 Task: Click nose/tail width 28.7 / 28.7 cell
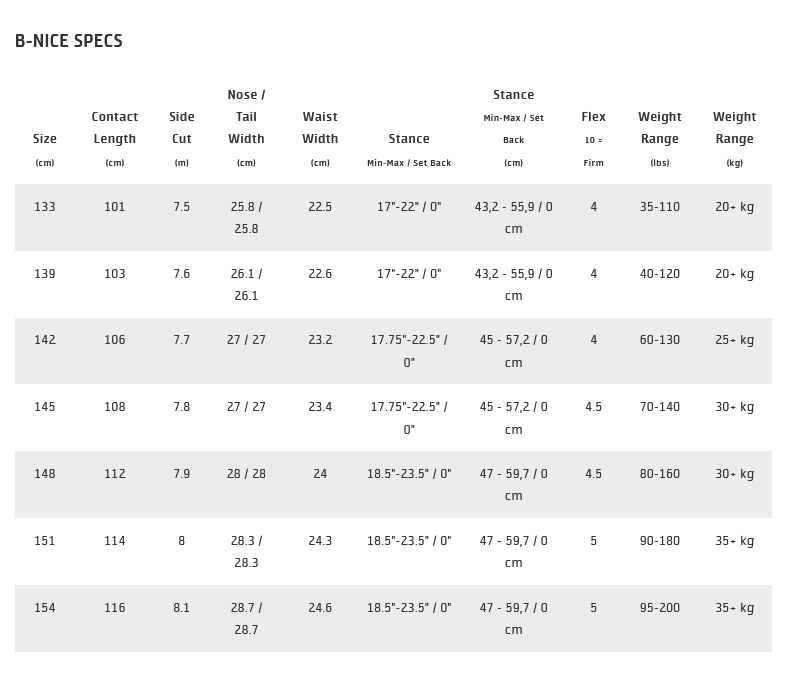click(x=246, y=619)
